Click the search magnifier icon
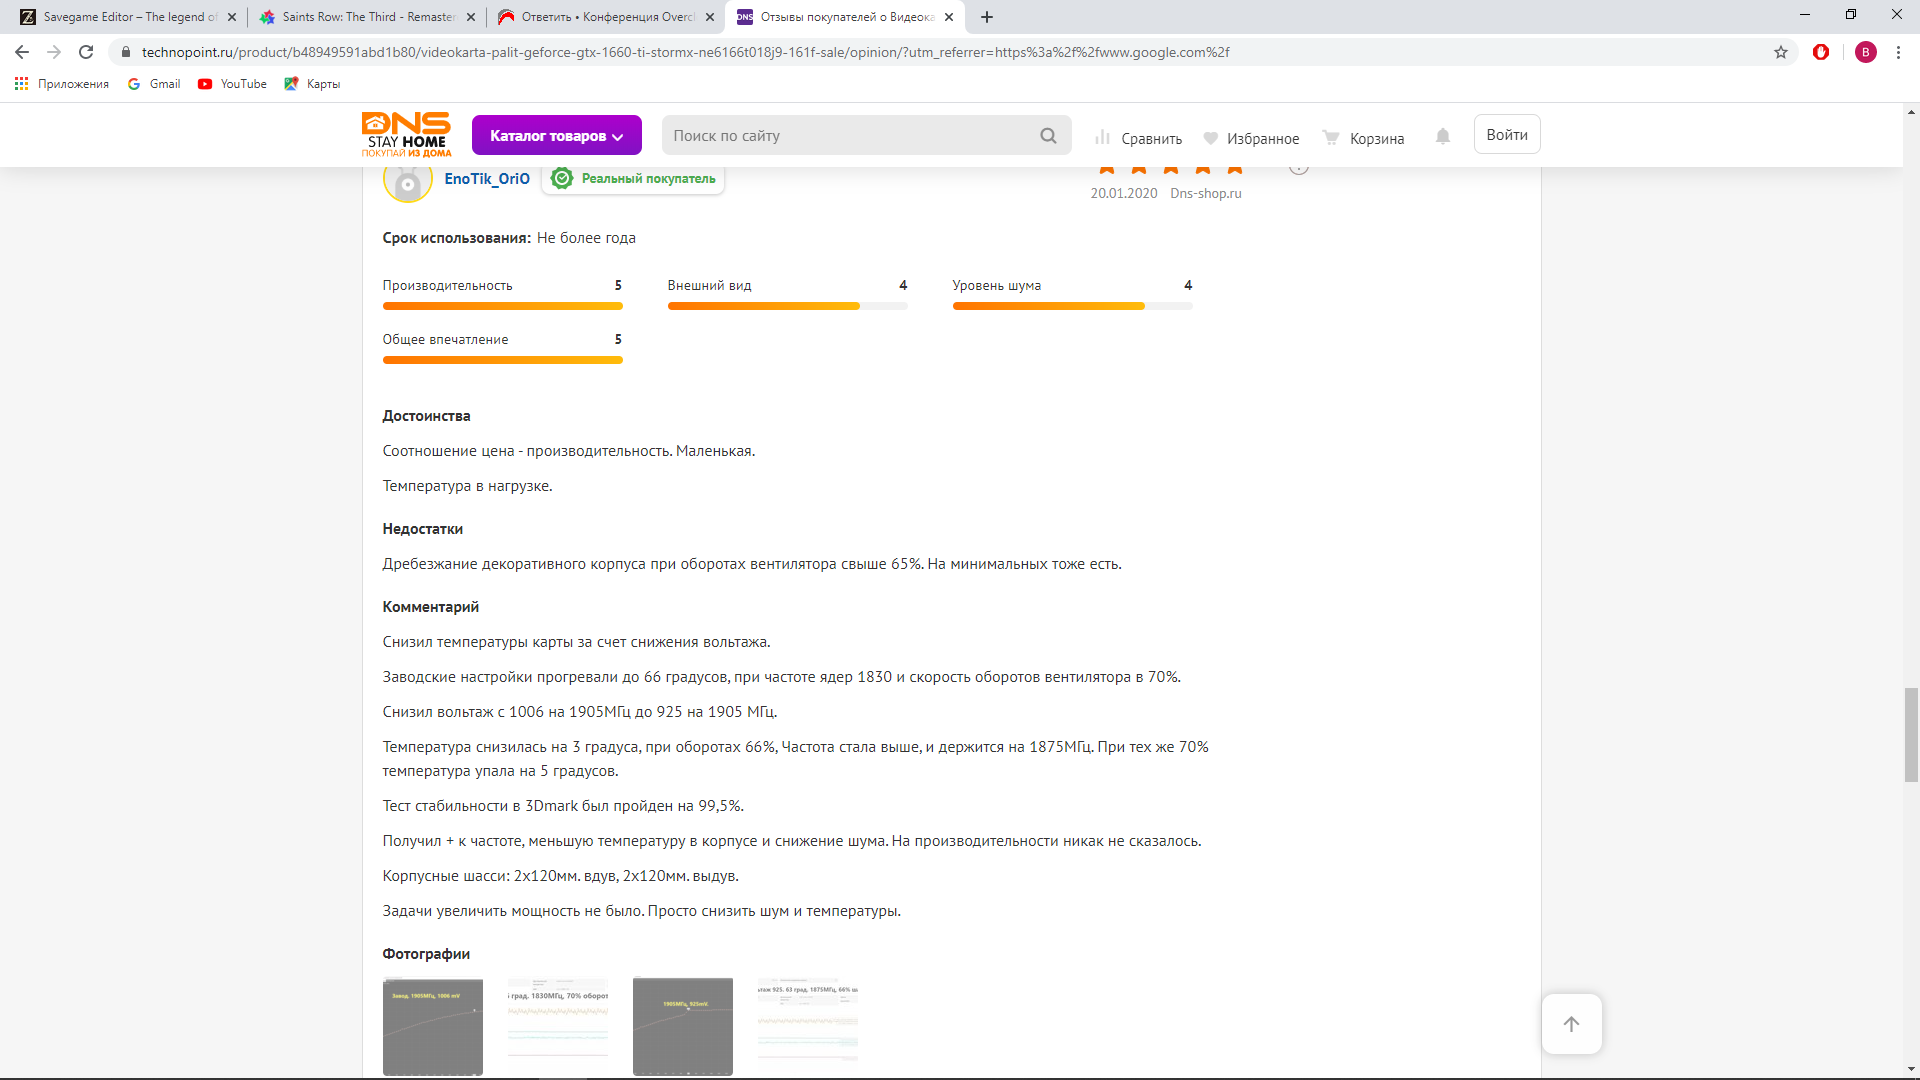The height and width of the screenshot is (1080, 1920). click(1048, 136)
